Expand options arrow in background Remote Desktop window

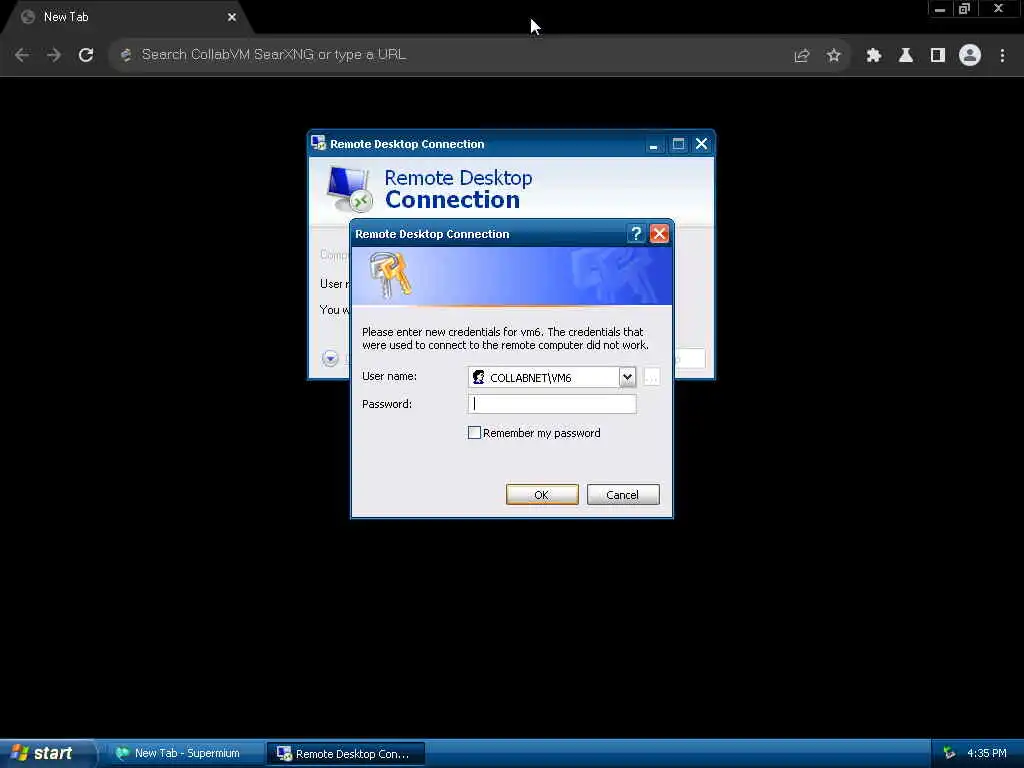(330, 359)
